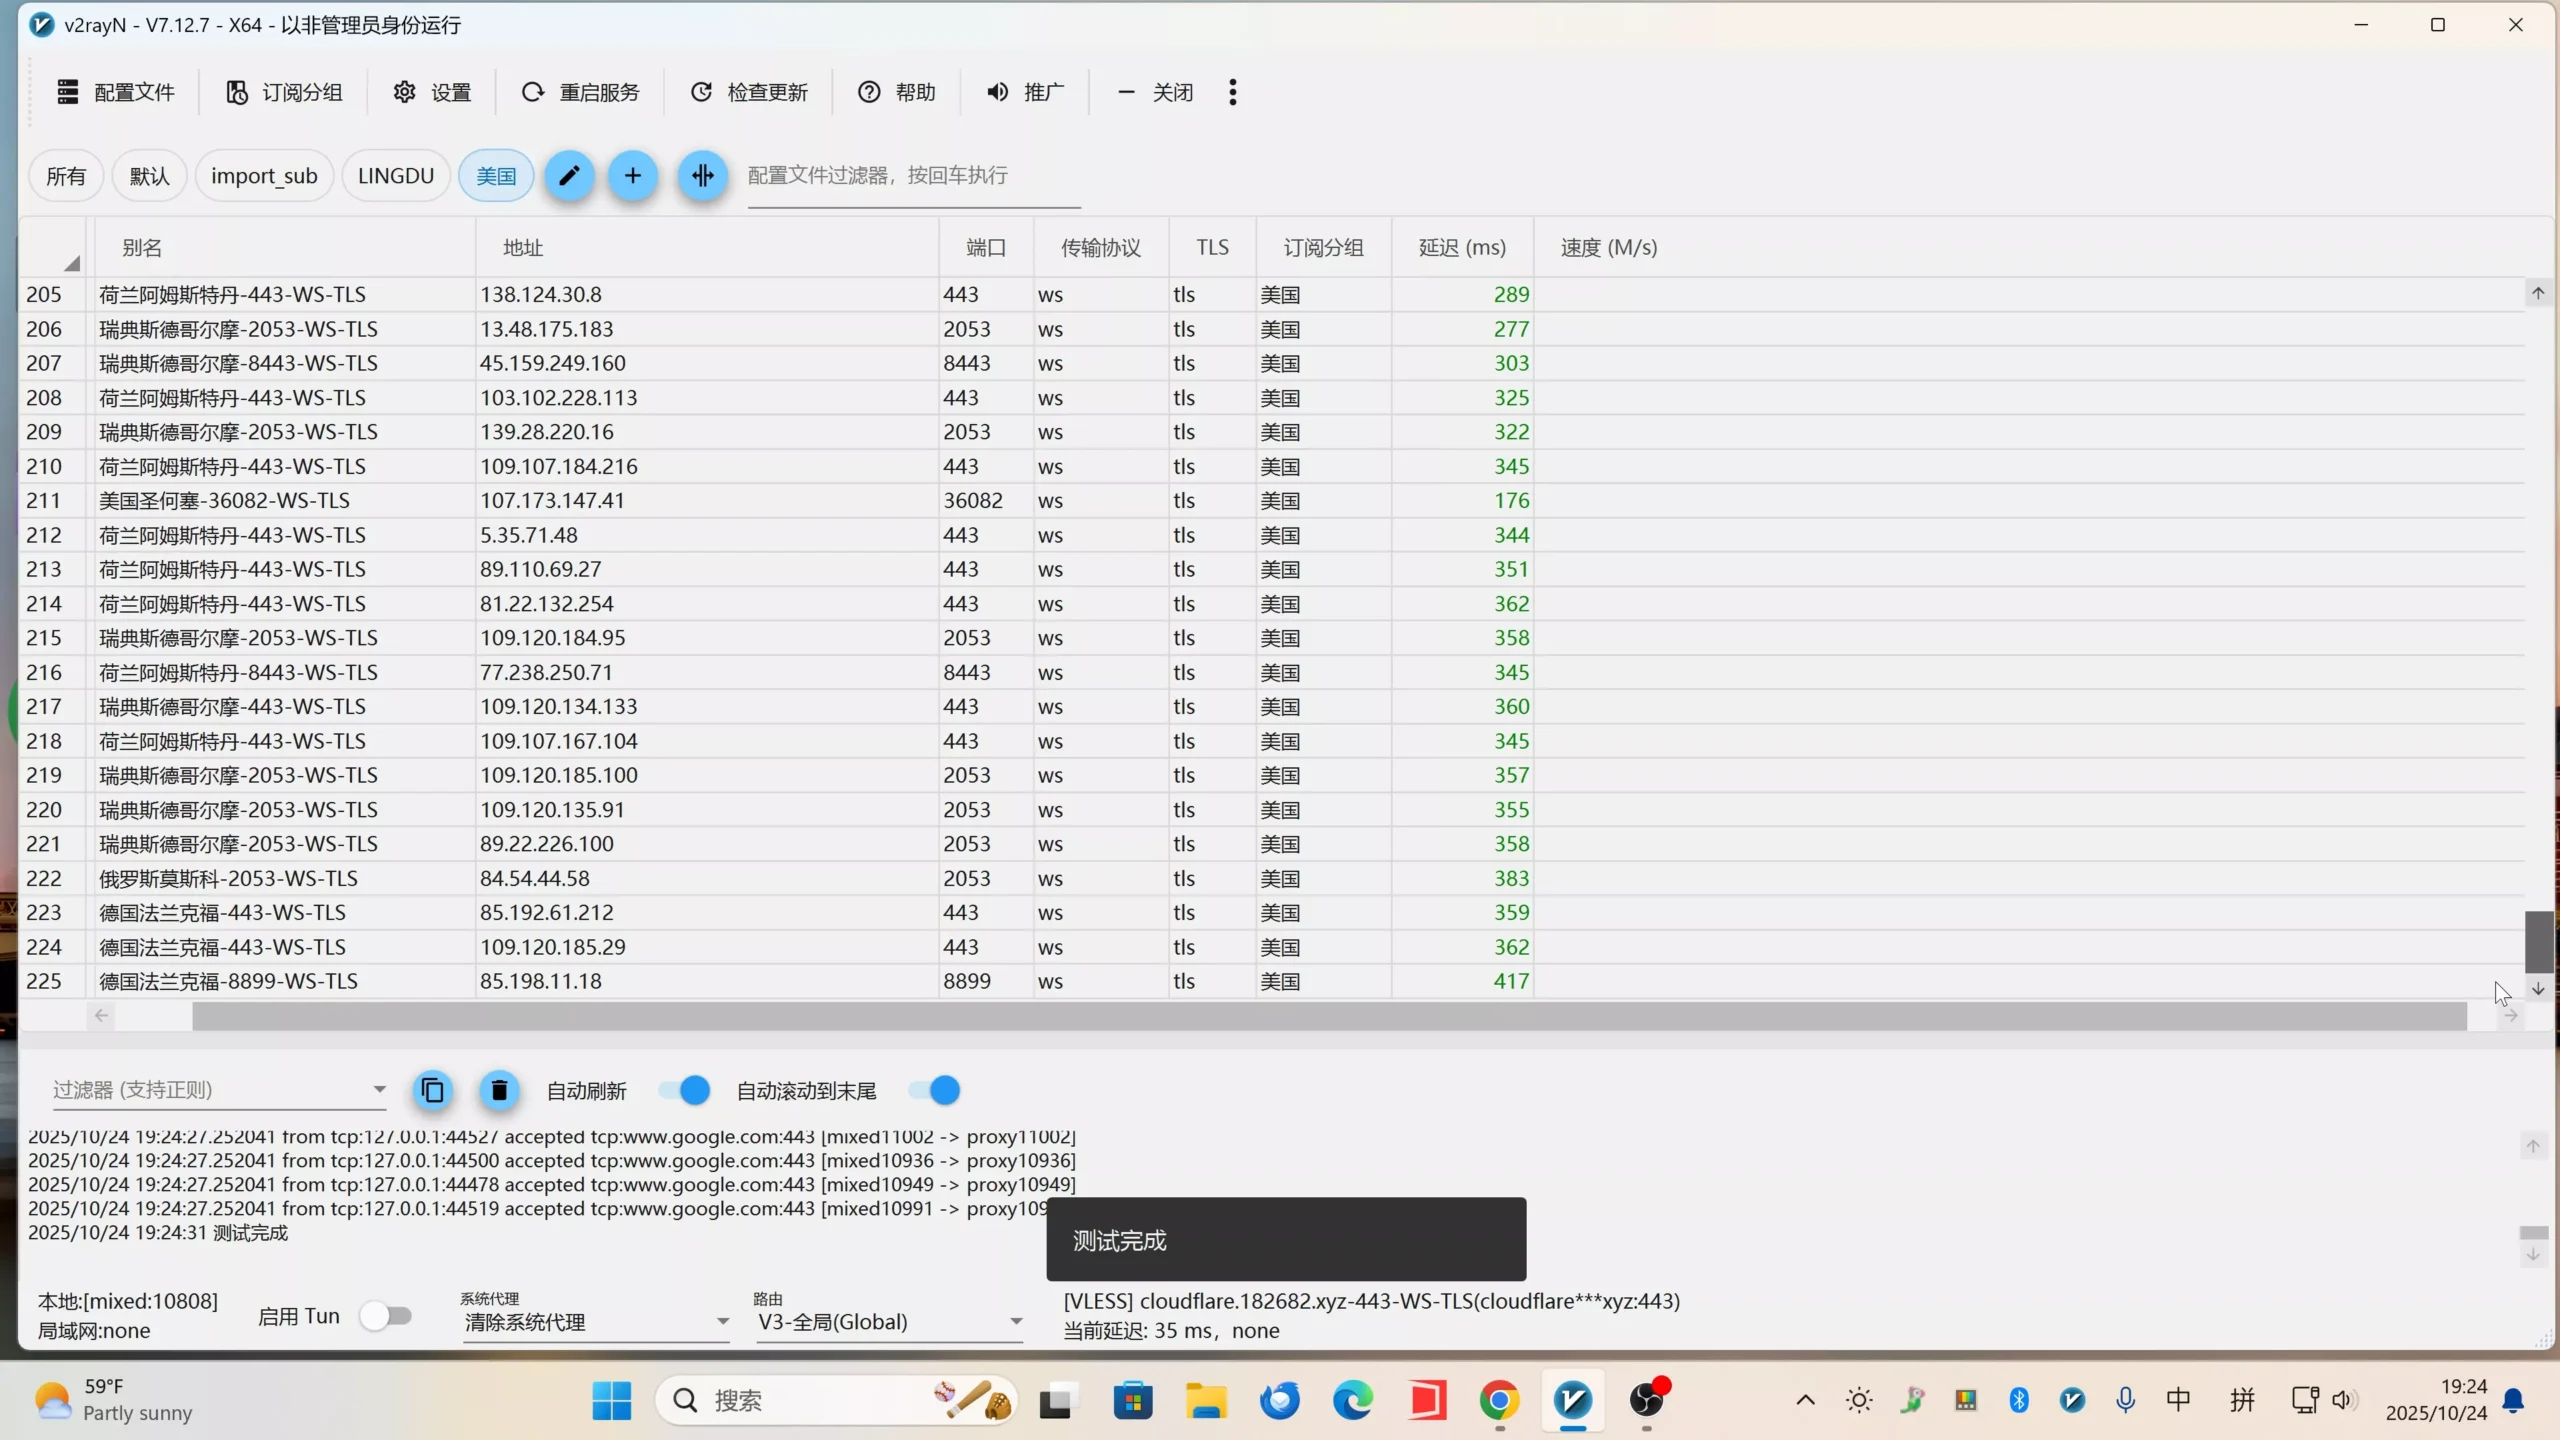
Task: Add a new server with the plus icon
Action: coord(633,175)
